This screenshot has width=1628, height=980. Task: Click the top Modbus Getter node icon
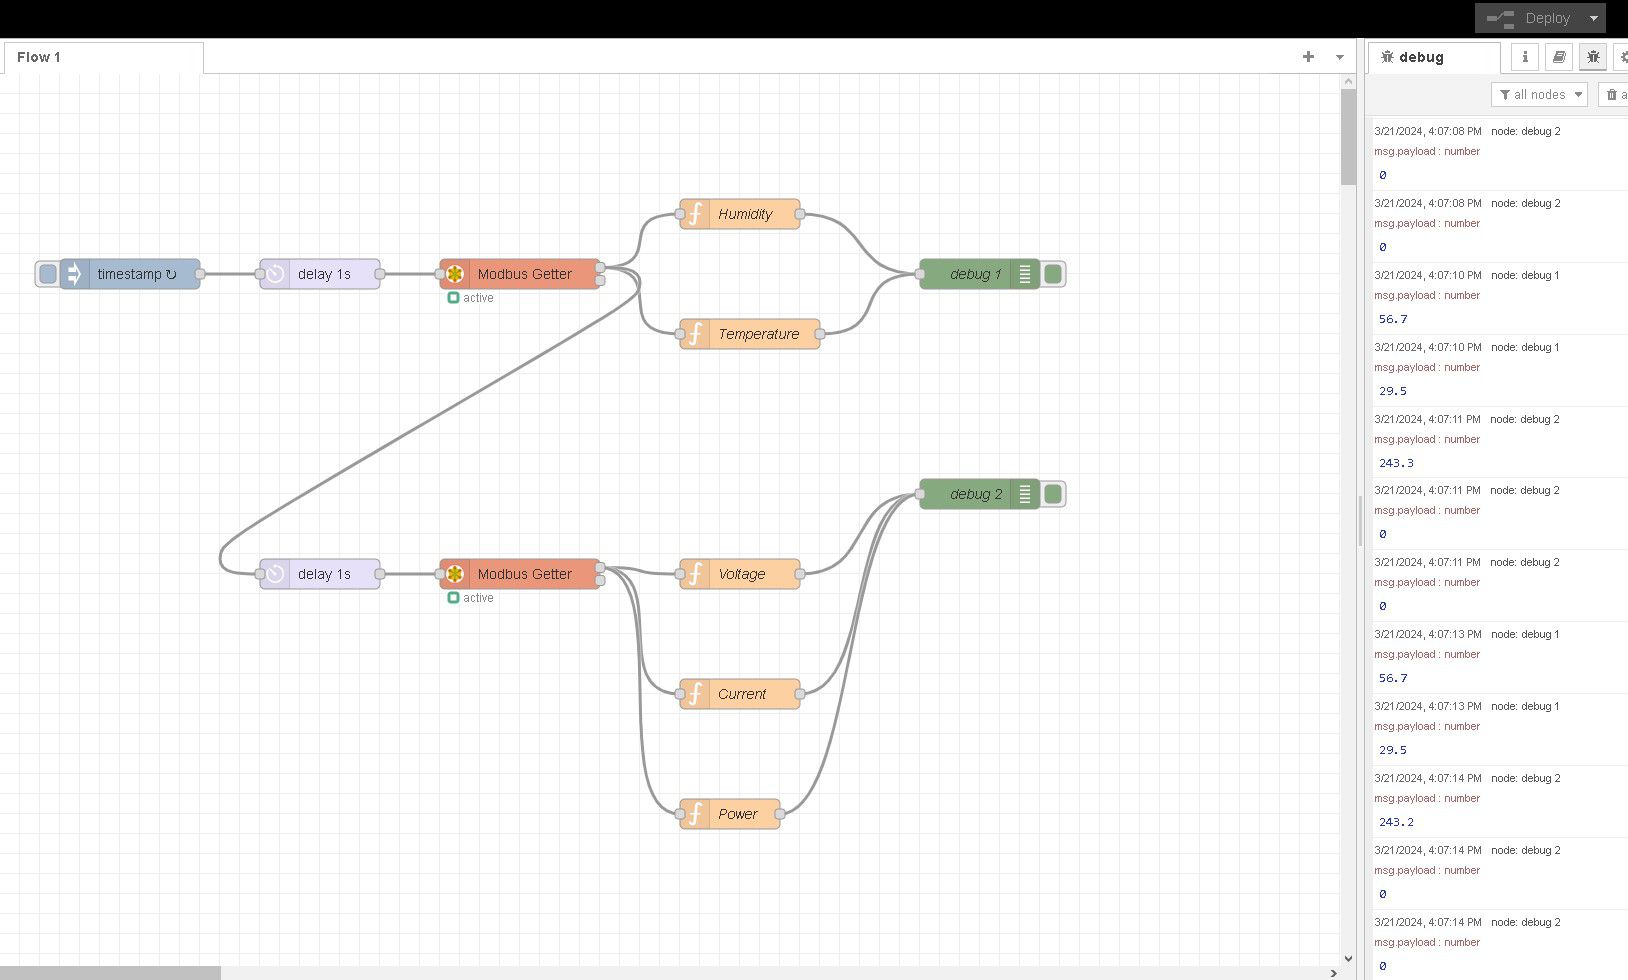click(x=455, y=274)
